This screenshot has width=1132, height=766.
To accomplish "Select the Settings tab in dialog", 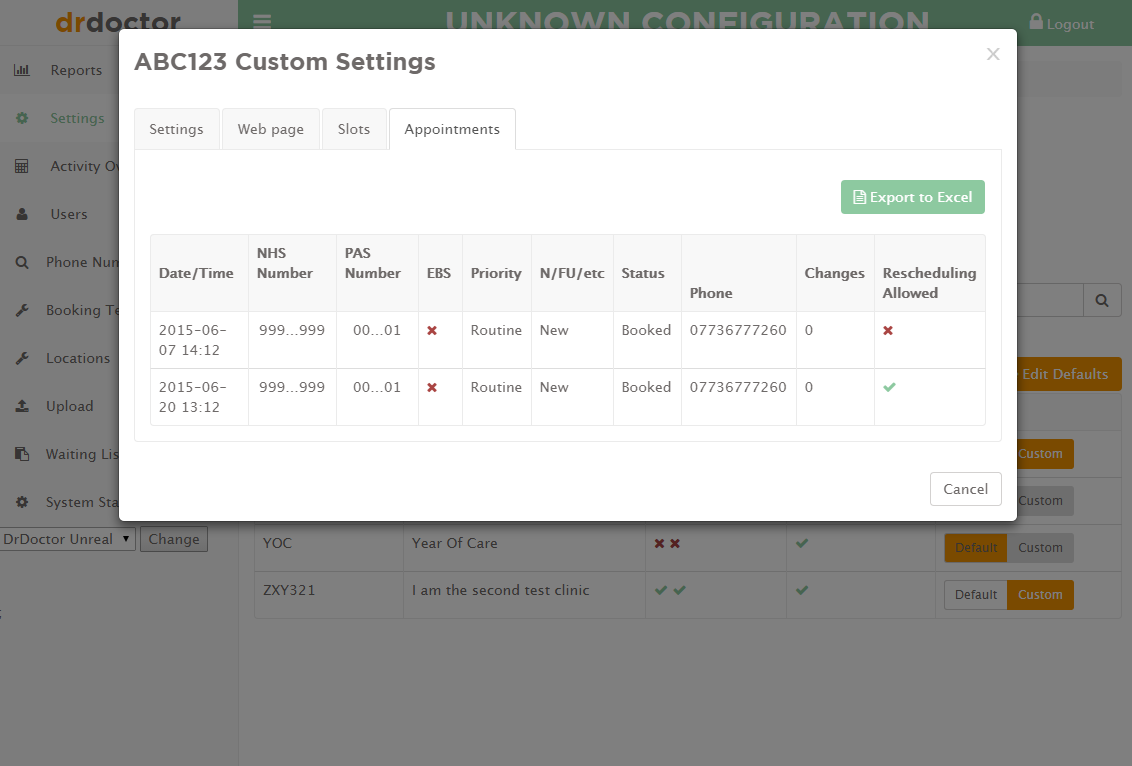I will [176, 129].
